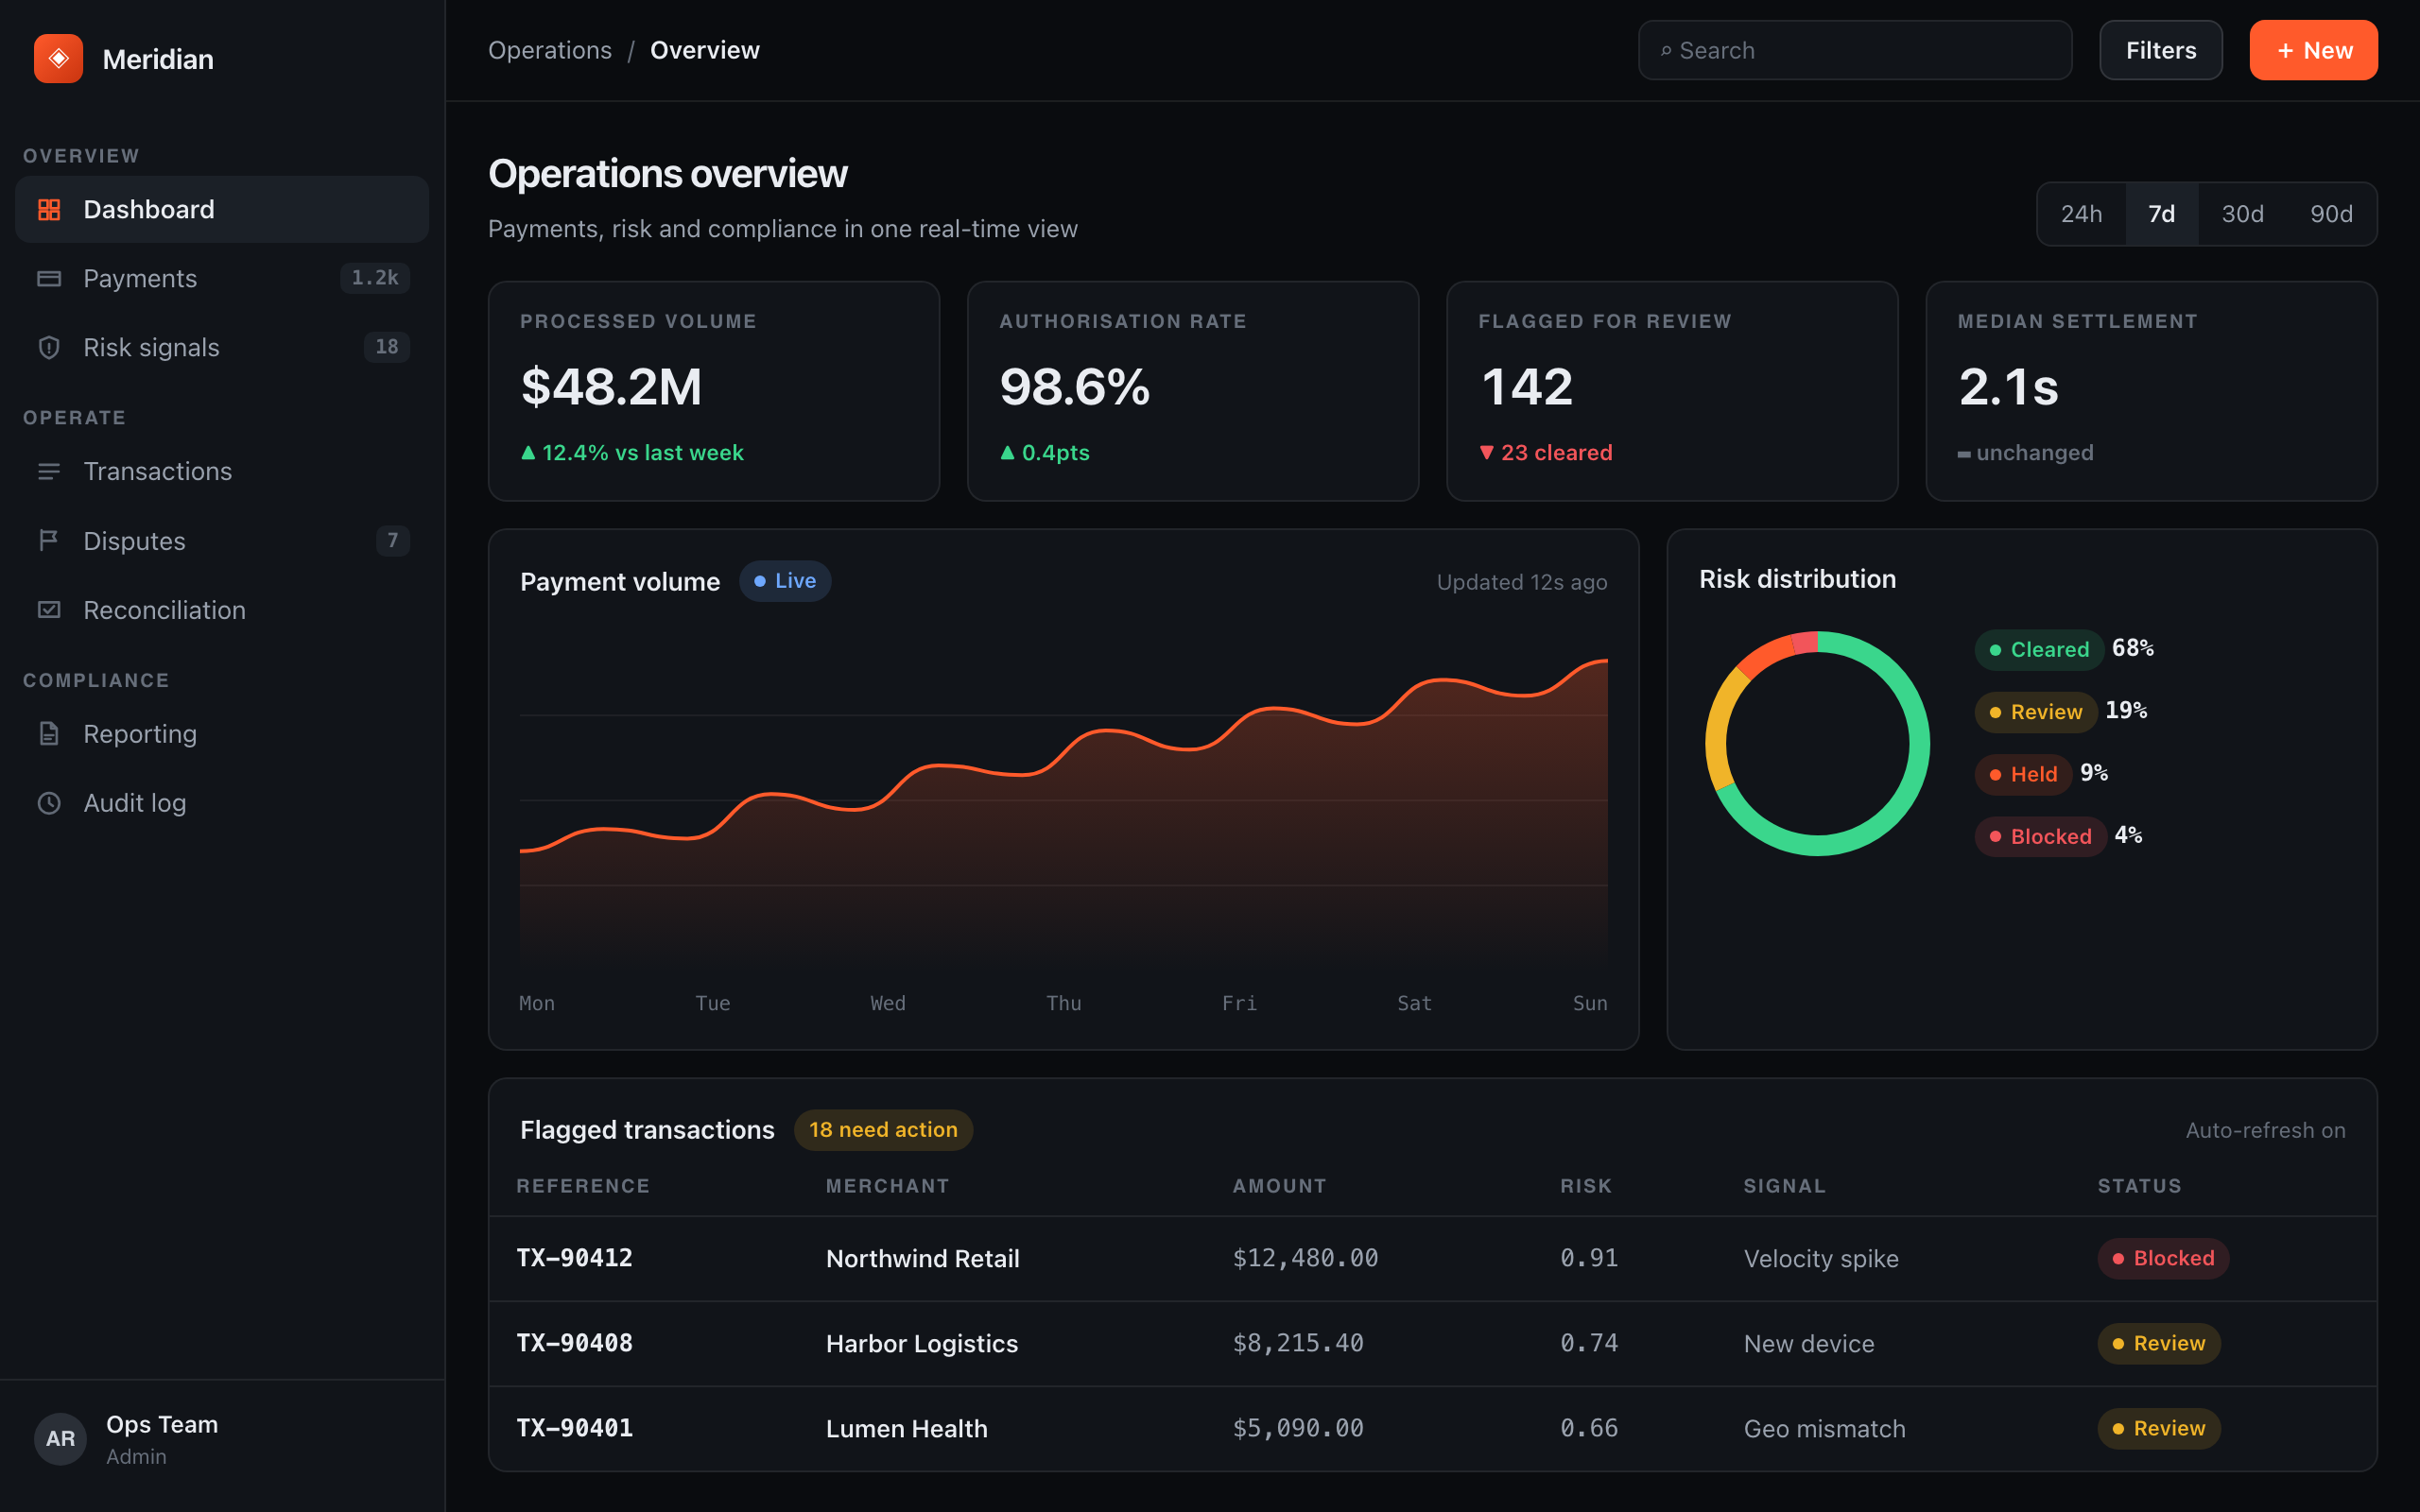The width and height of the screenshot is (2420, 1512).
Task: Open Transactions page
Action: pyautogui.click(x=222, y=471)
